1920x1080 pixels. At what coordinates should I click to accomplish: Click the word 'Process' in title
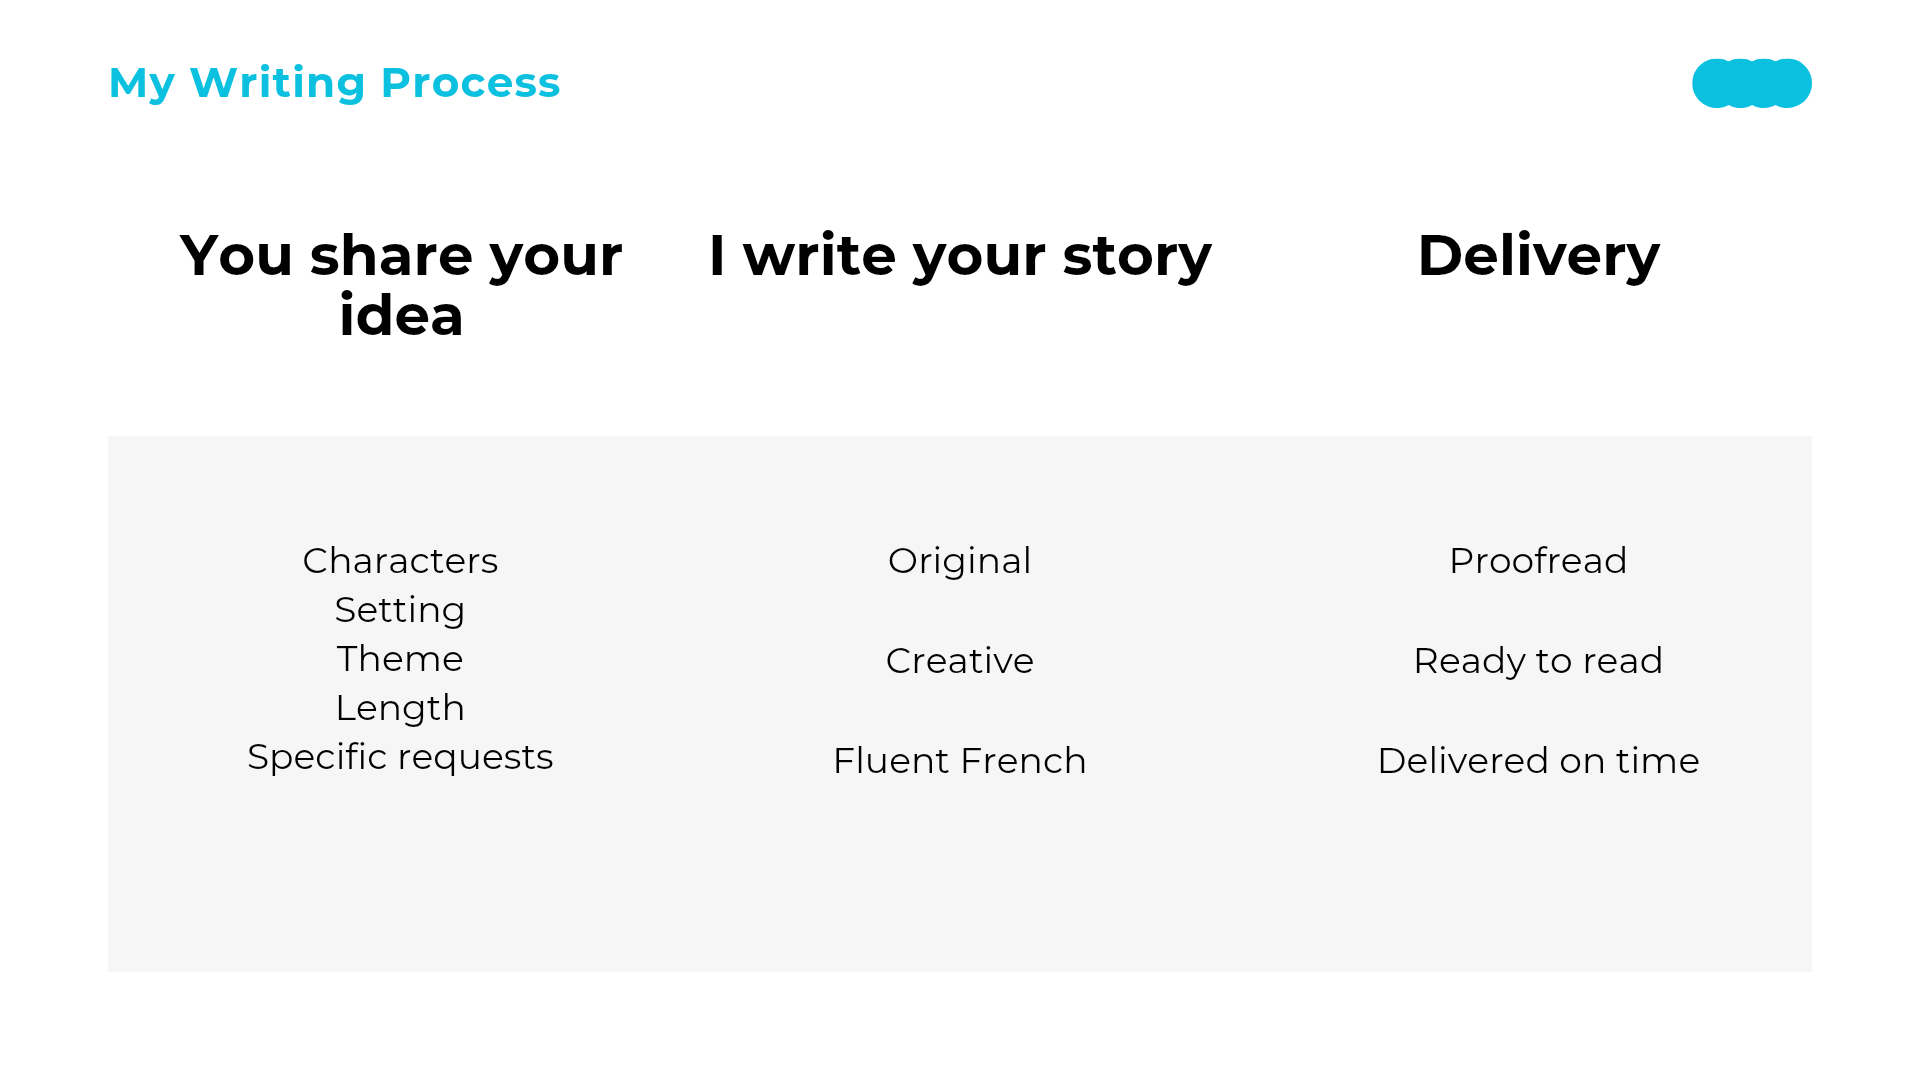click(471, 83)
